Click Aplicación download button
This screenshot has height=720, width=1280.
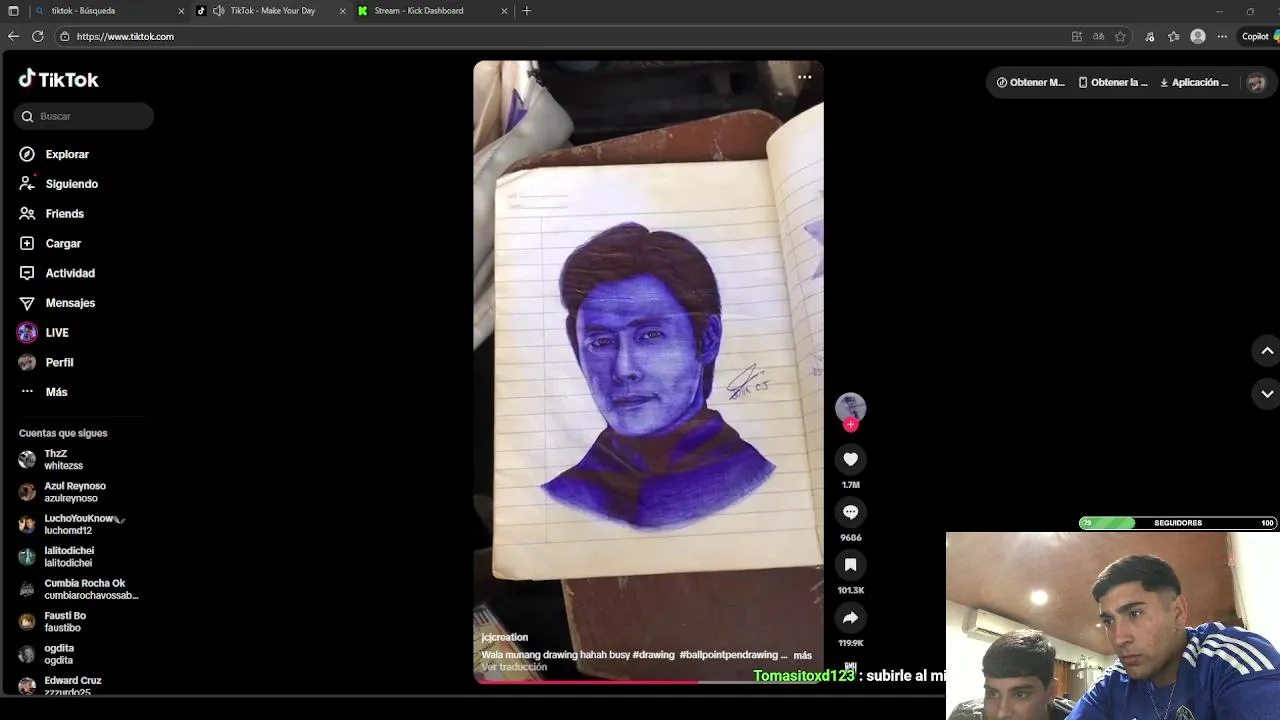[1194, 83]
